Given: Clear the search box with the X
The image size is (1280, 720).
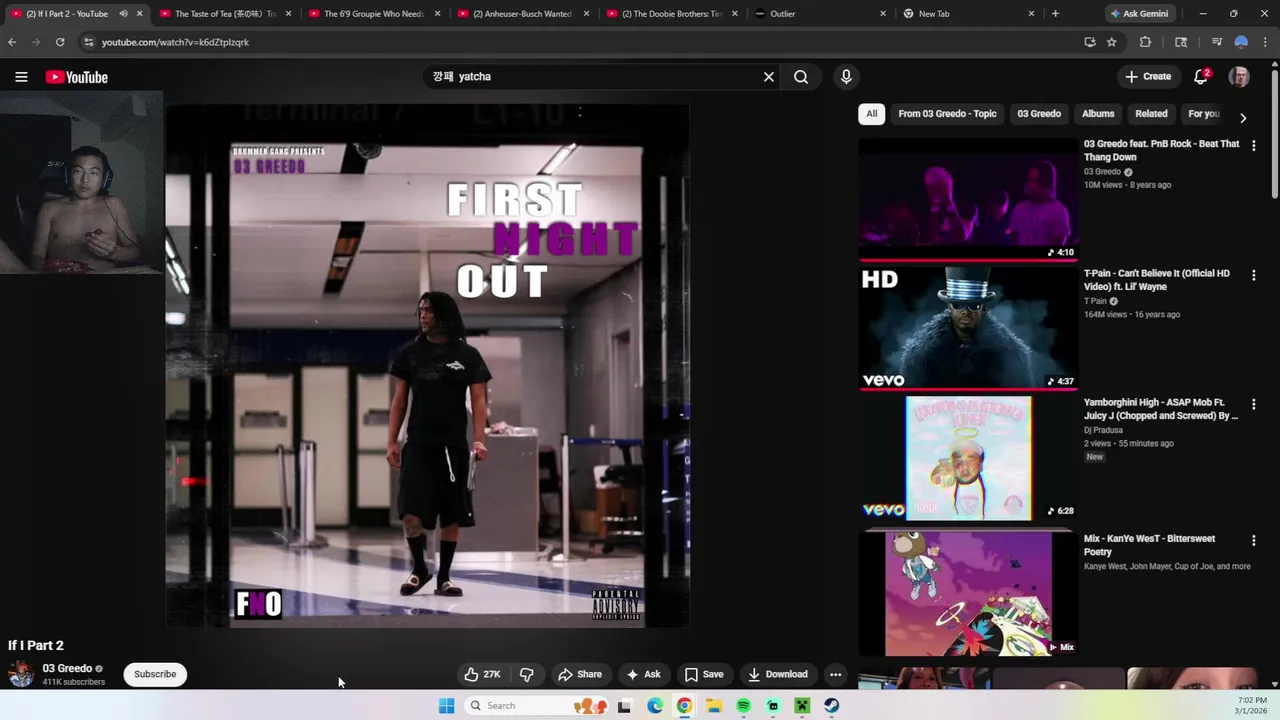Looking at the screenshot, I should click(769, 77).
